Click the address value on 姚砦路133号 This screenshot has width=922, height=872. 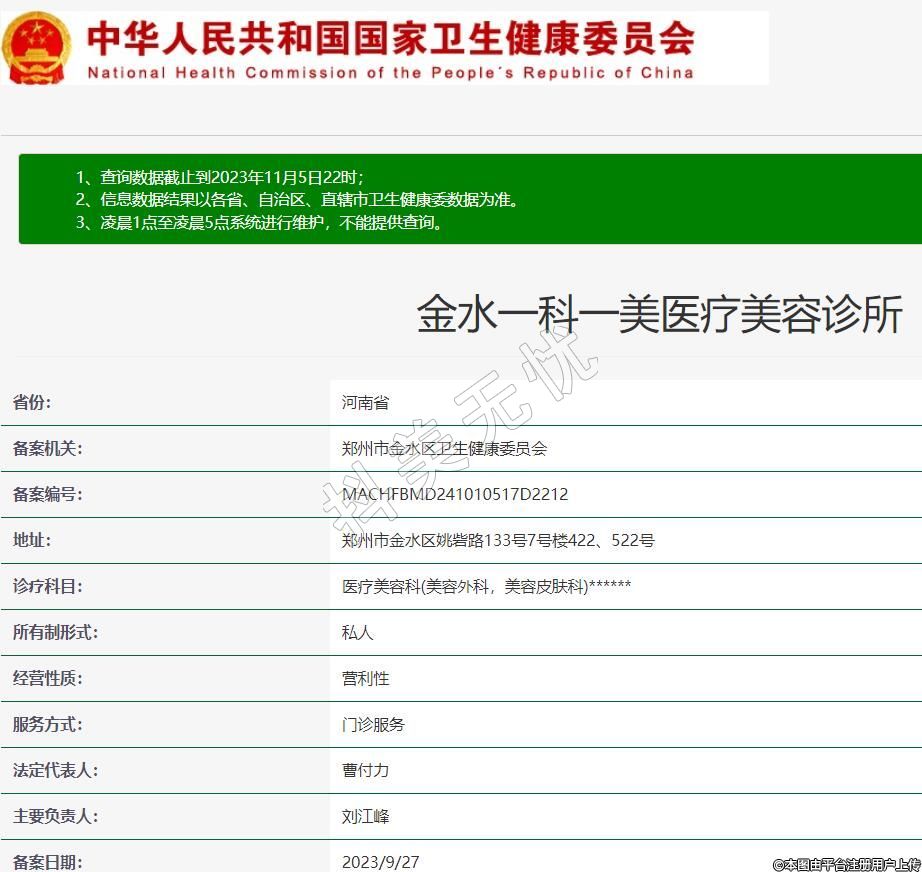pos(498,541)
